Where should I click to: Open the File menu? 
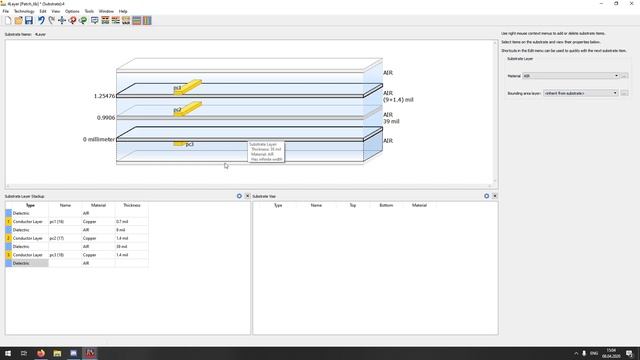[6, 11]
